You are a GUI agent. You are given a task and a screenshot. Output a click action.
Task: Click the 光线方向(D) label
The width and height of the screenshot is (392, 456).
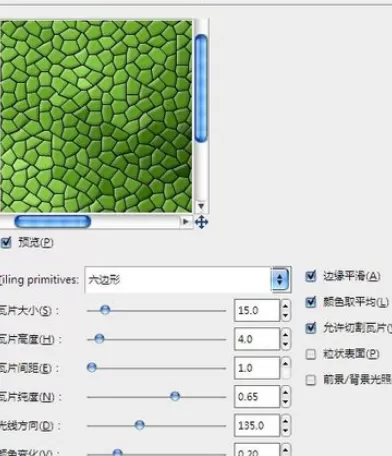(30, 426)
